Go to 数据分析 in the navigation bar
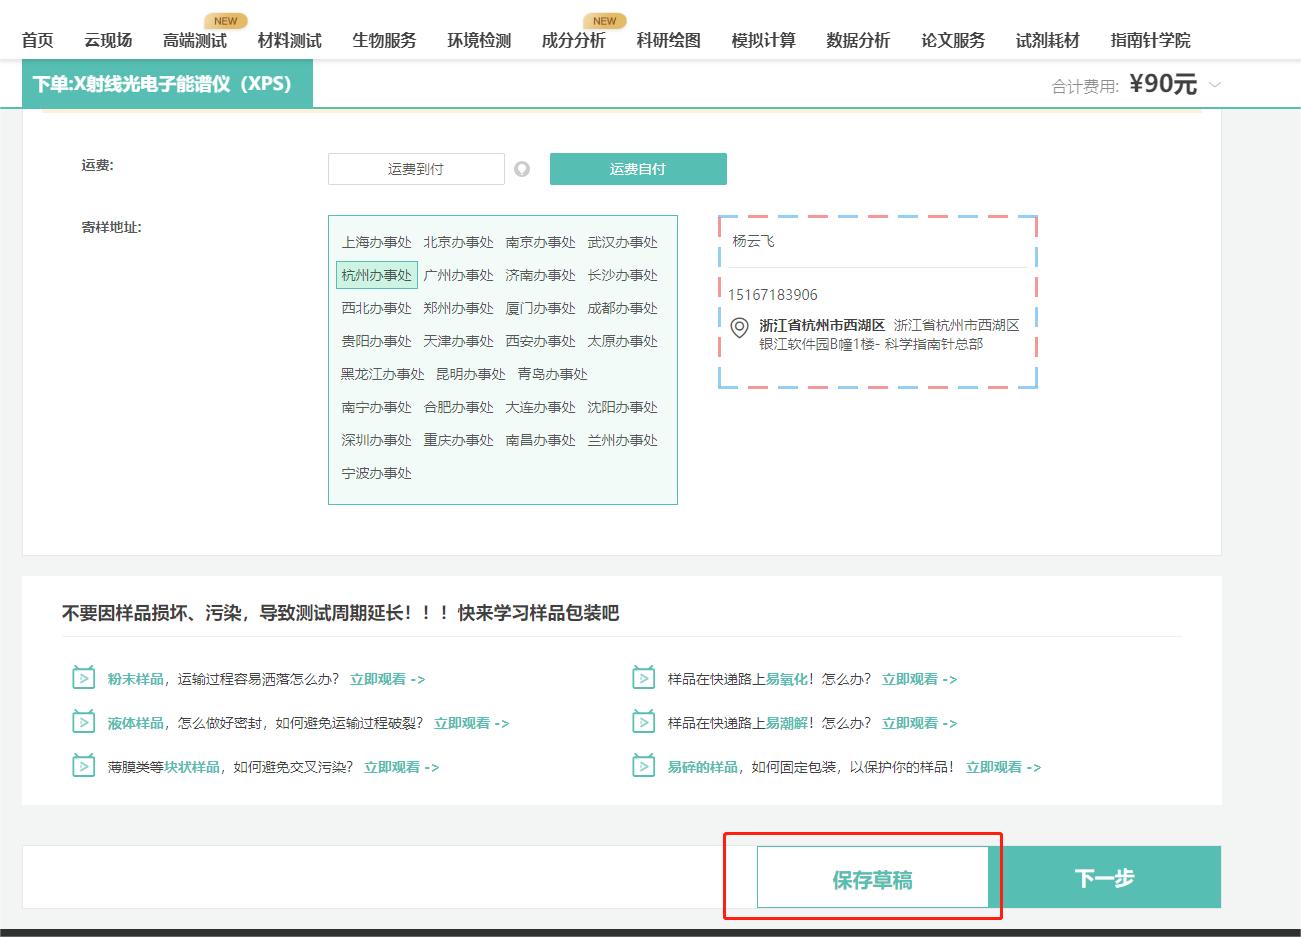 [857, 41]
